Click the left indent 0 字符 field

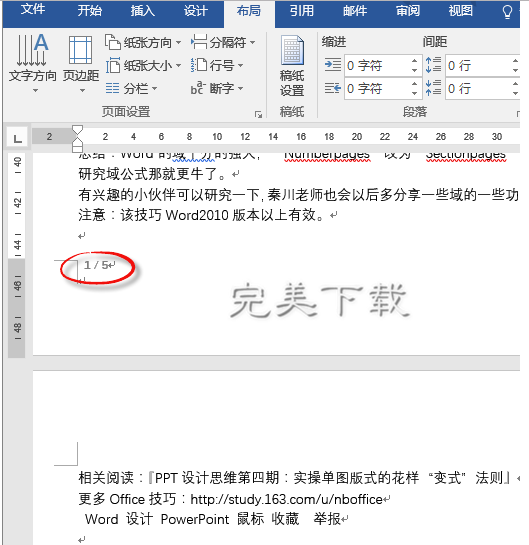point(377,65)
